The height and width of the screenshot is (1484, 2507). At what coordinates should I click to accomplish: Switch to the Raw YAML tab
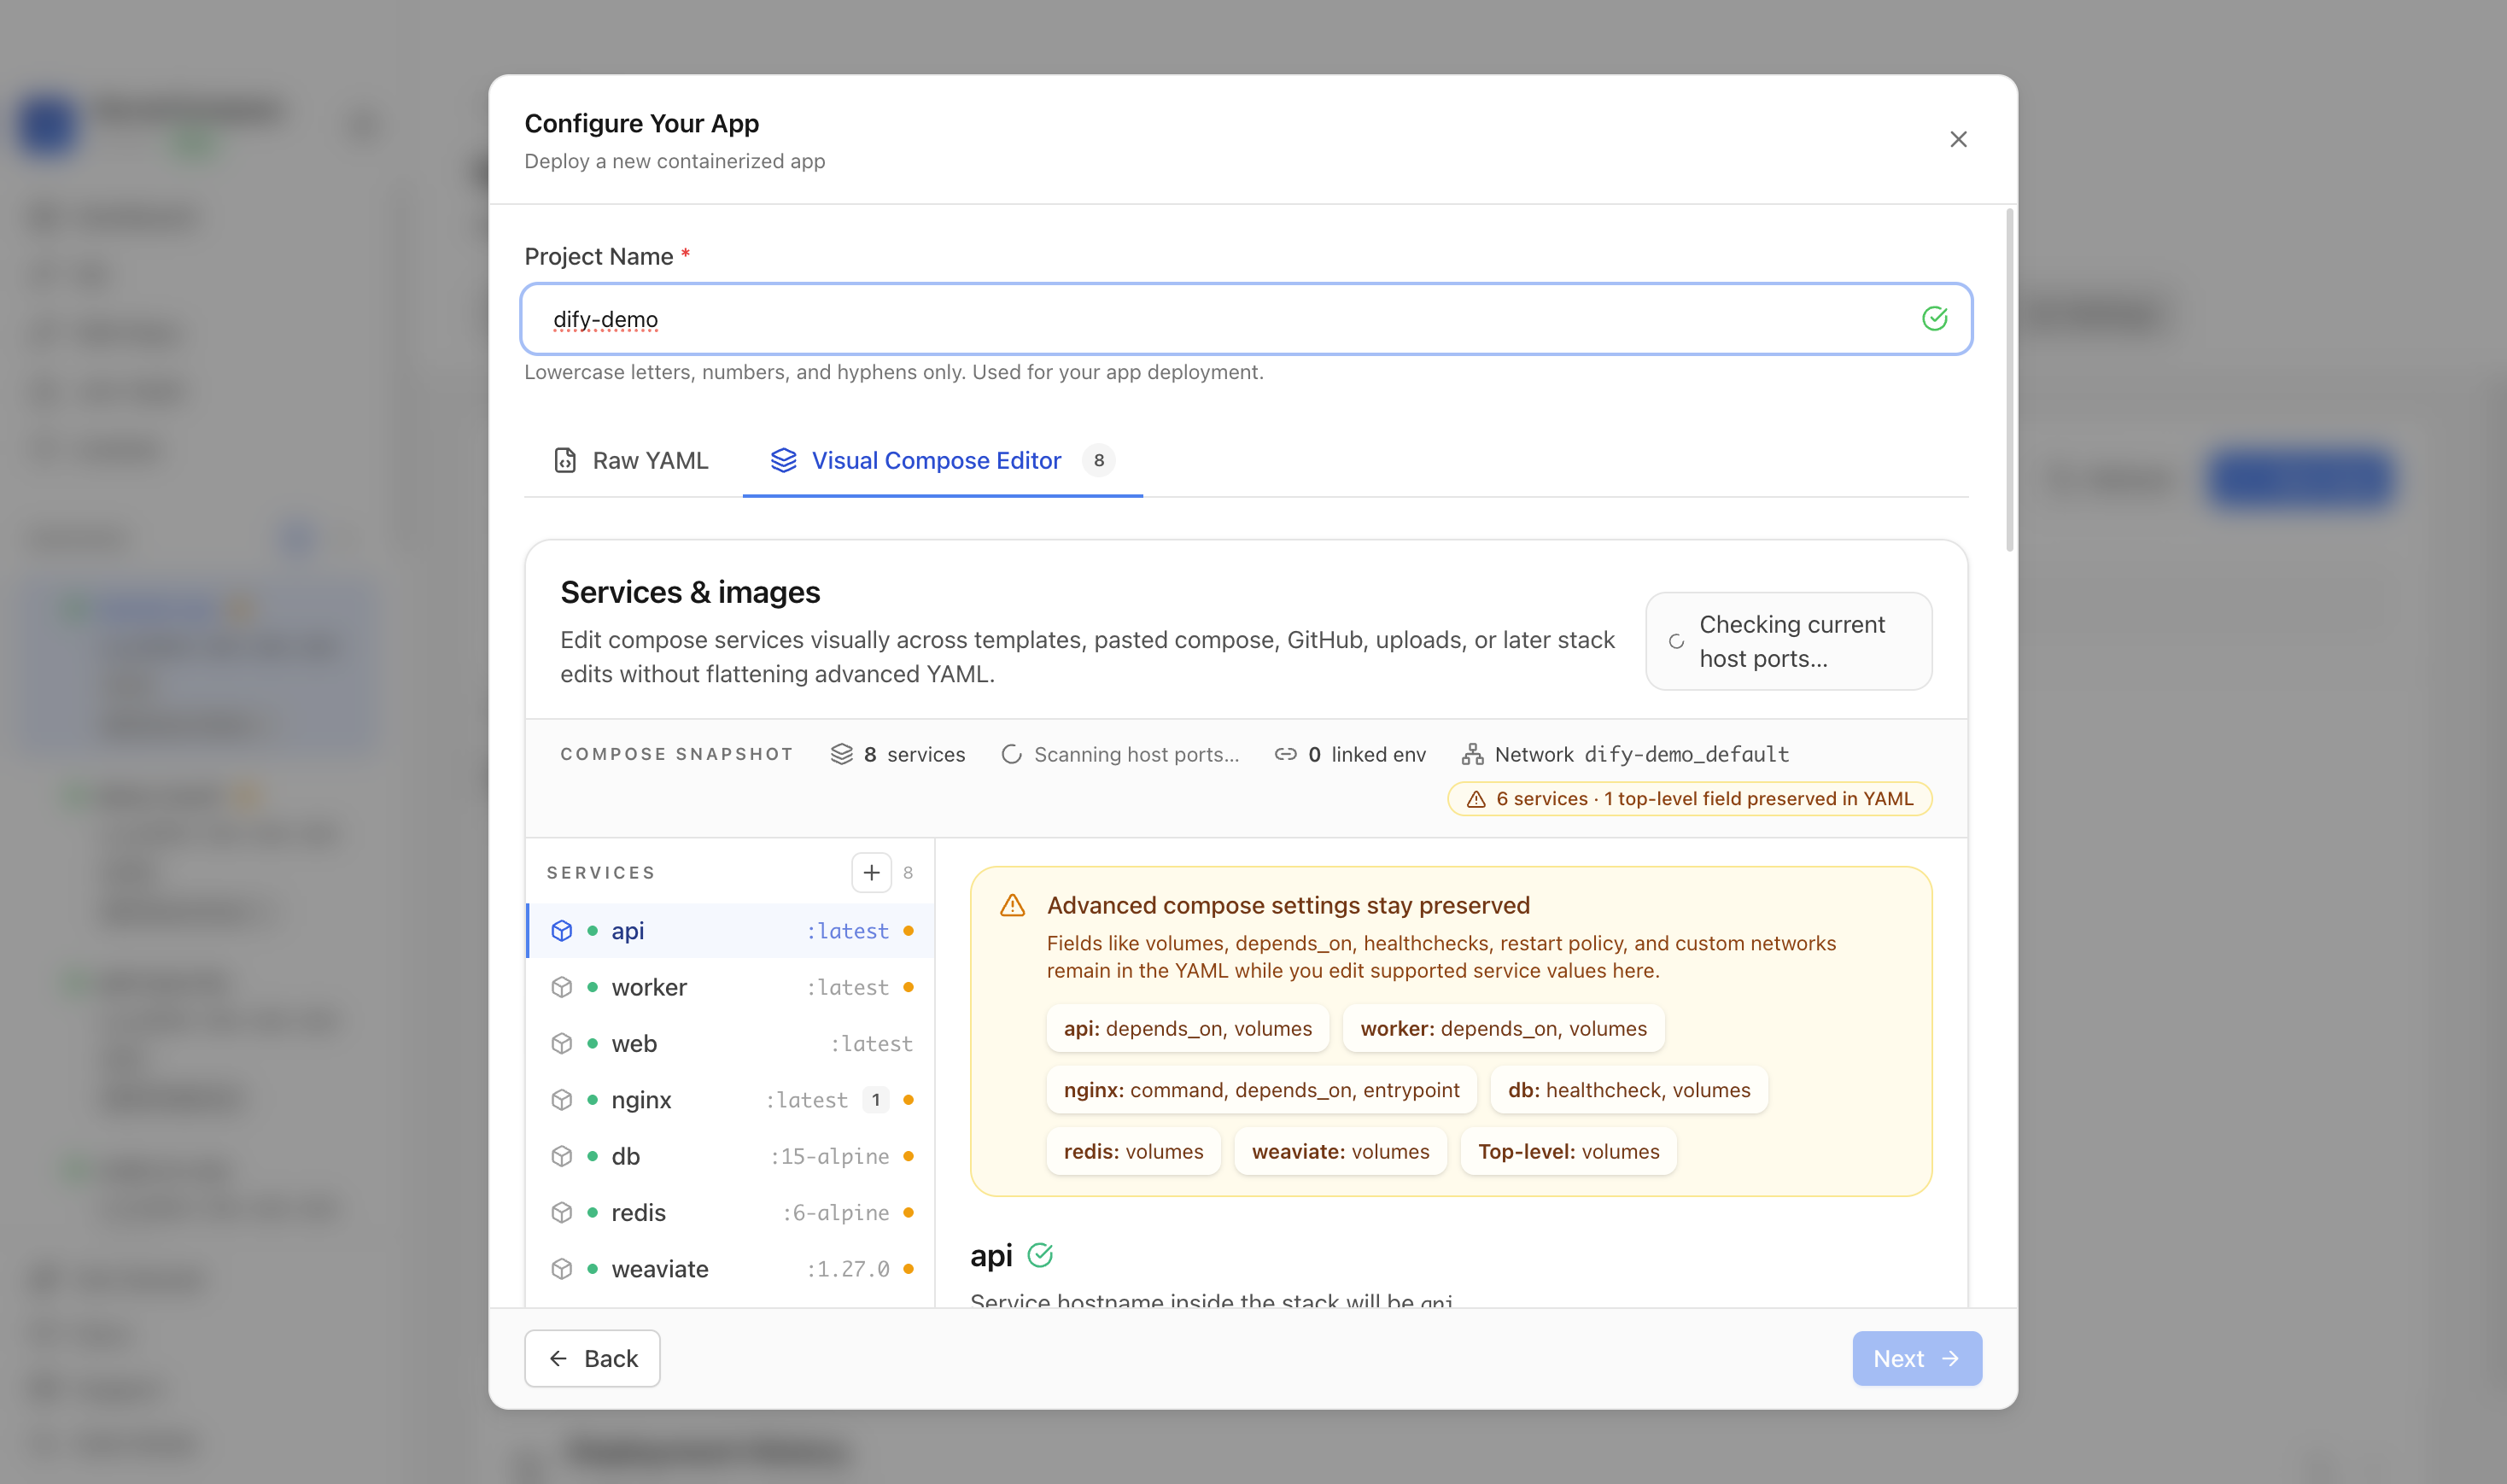632,460
